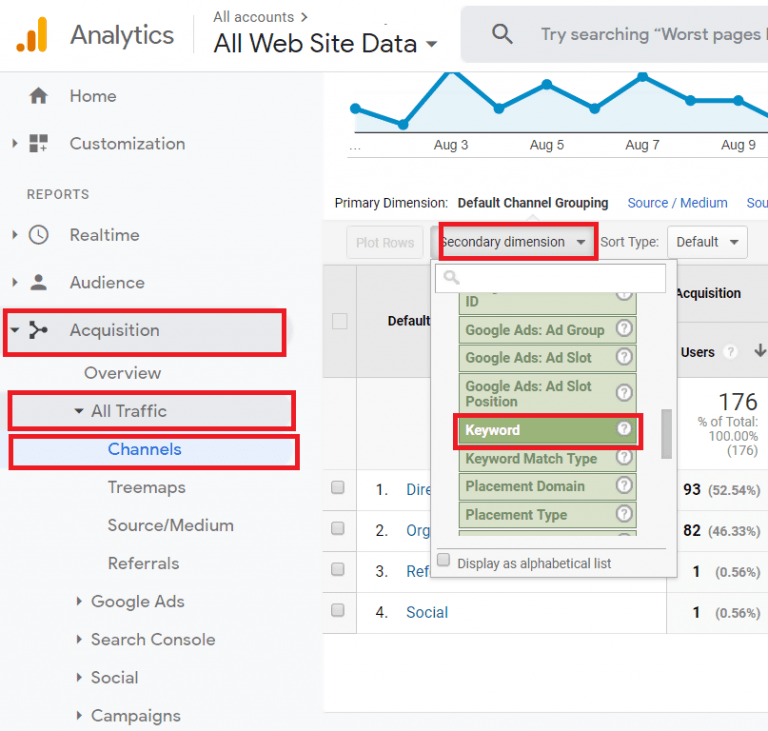
Task: Click the Customization dashboard icon
Action: tap(38, 144)
